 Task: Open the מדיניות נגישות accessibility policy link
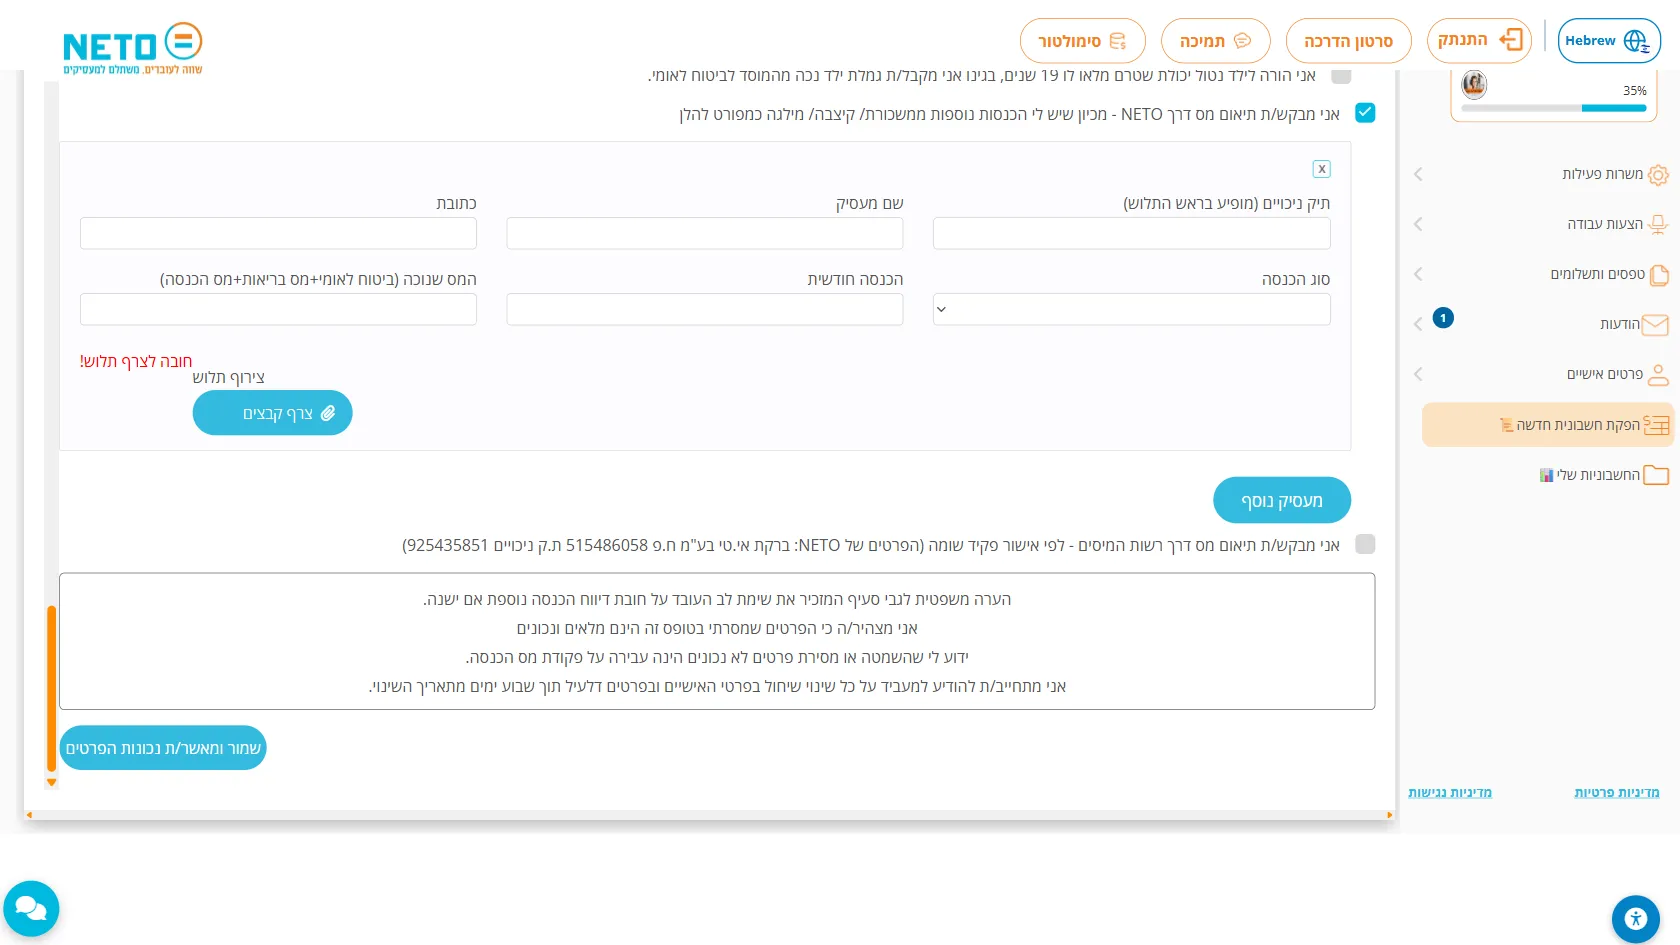click(x=1449, y=793)
